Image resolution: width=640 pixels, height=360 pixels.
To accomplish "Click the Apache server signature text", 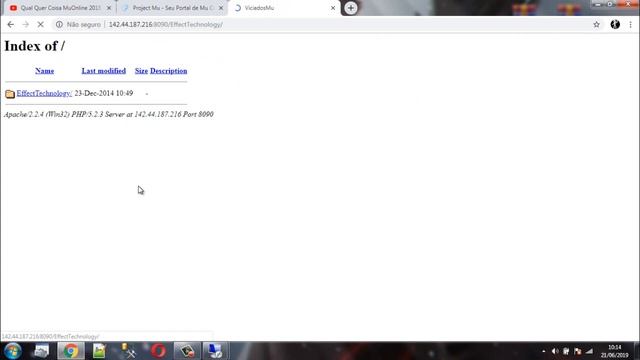I will [x=109, y=114].
